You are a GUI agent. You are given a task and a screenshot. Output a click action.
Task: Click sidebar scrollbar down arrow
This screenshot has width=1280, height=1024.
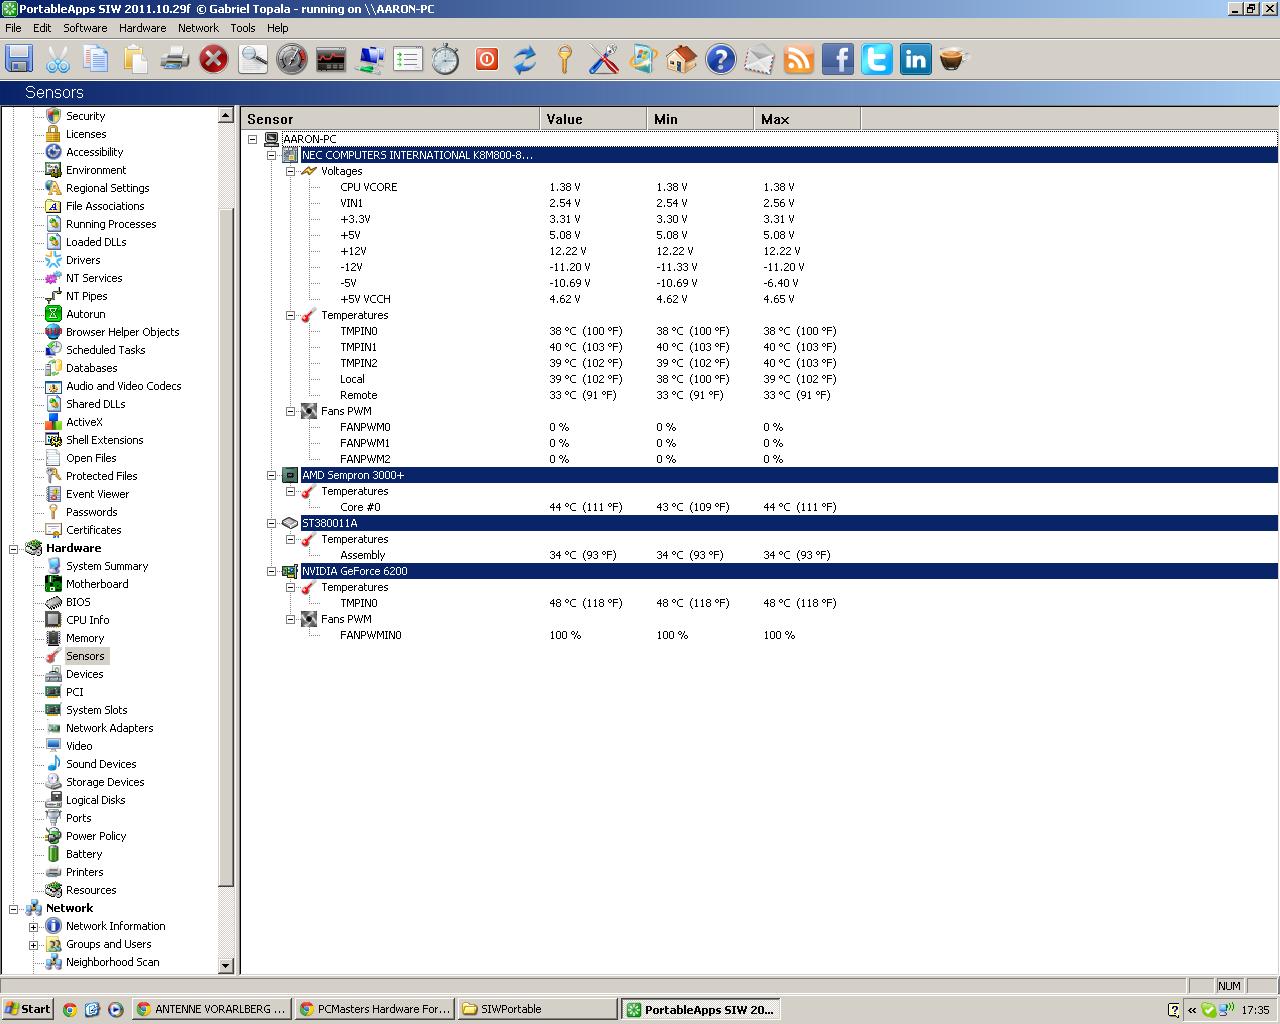[x=225, y=966]
